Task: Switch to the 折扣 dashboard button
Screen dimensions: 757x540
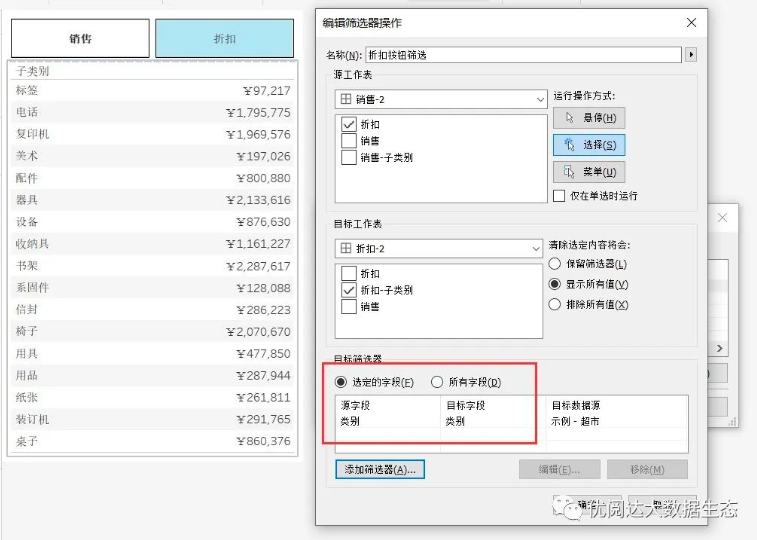Action: [225, 39]
